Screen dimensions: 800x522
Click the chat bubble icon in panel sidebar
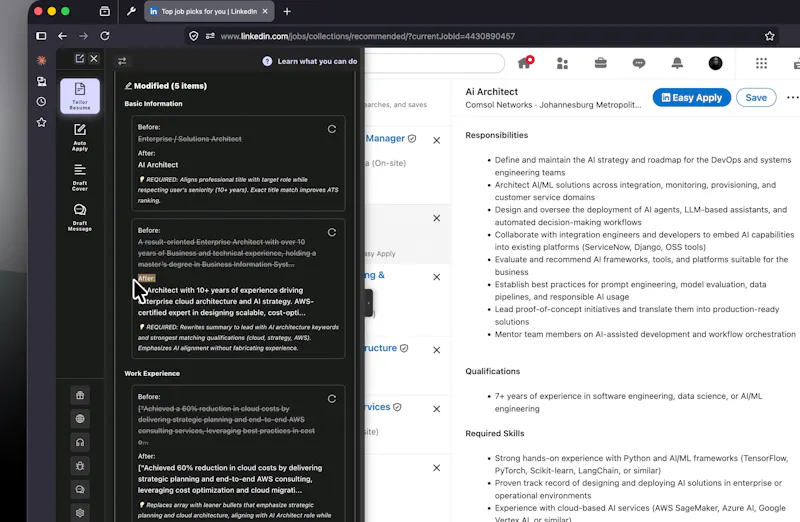coord(80,489)
